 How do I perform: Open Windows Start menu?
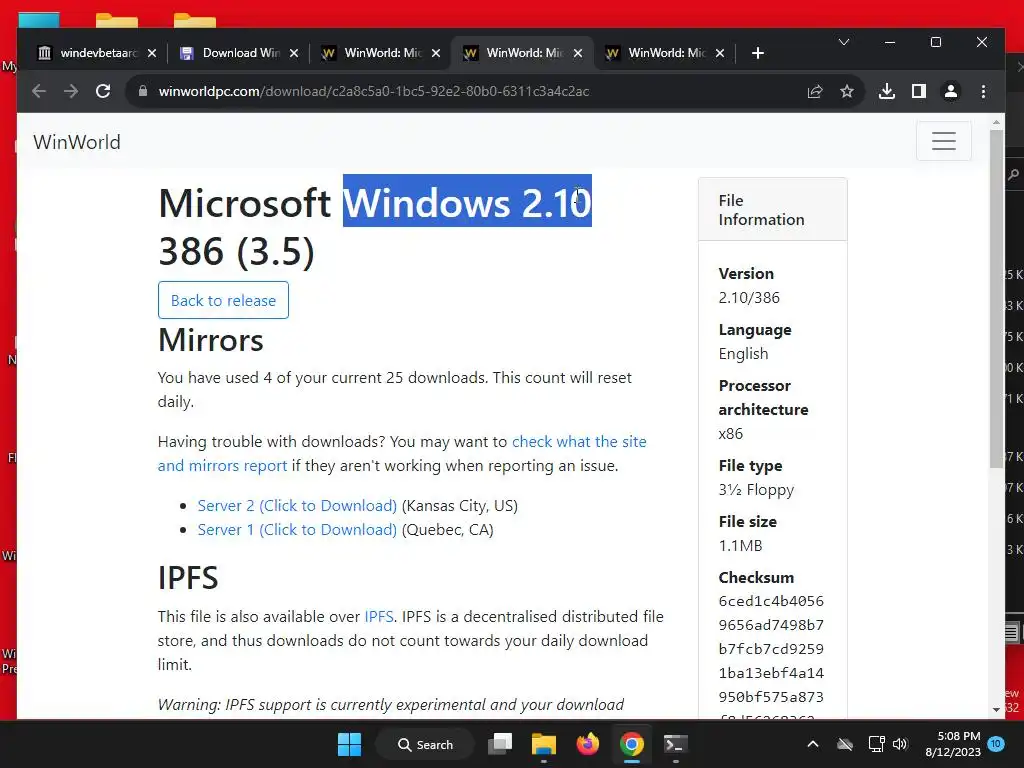pos(349,744)
